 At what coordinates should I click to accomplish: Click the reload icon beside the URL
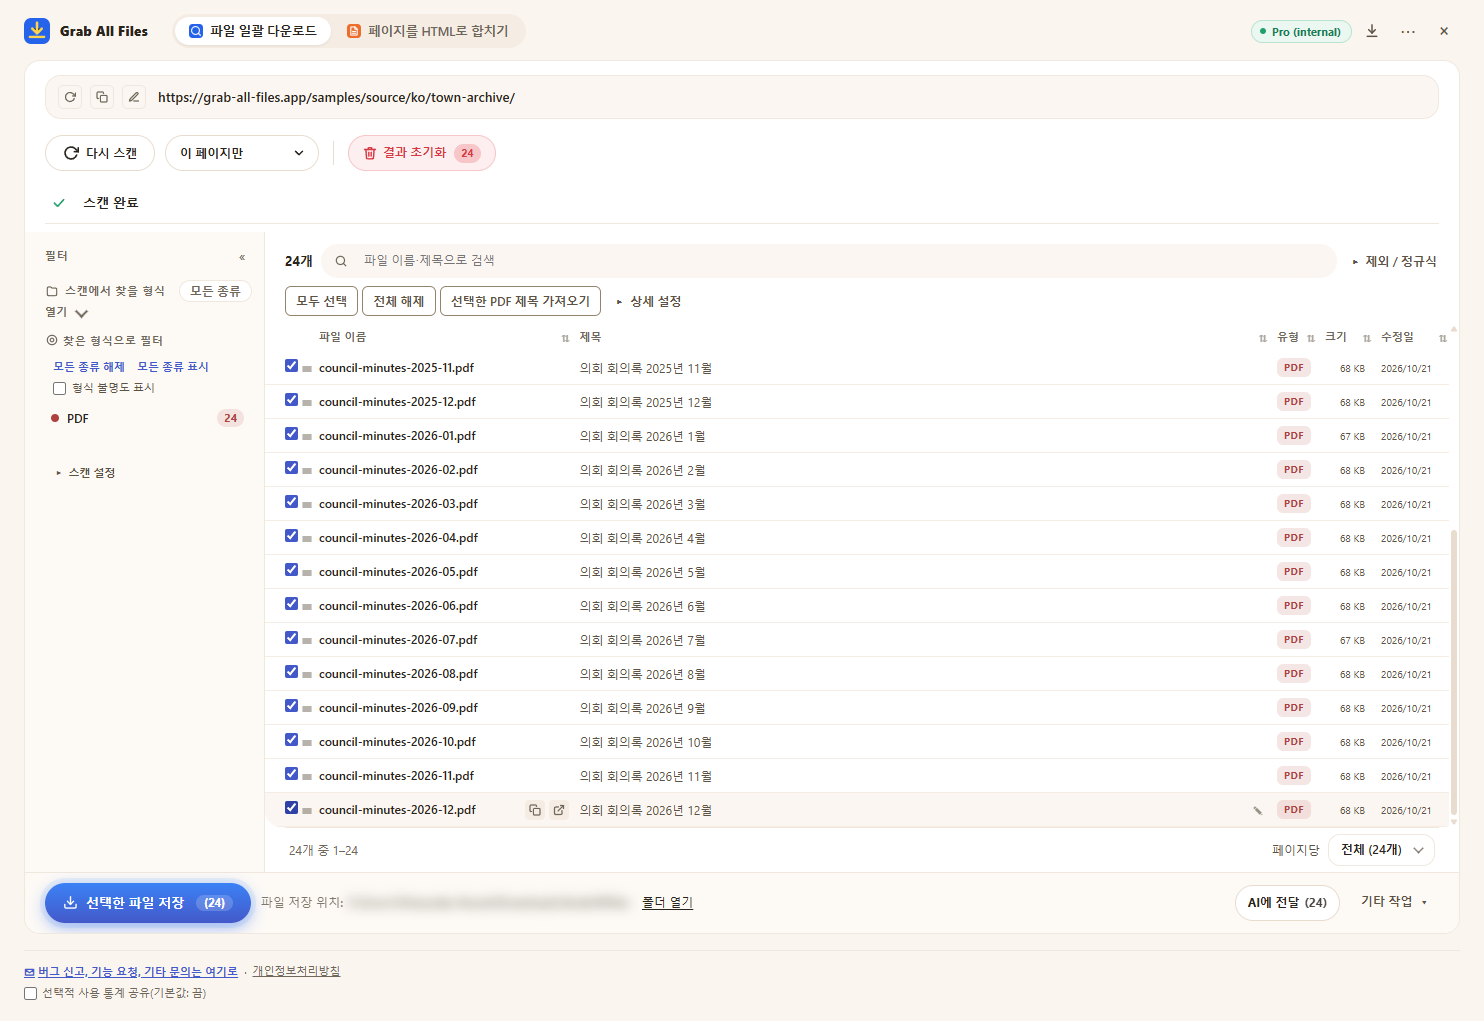(70, 97)
